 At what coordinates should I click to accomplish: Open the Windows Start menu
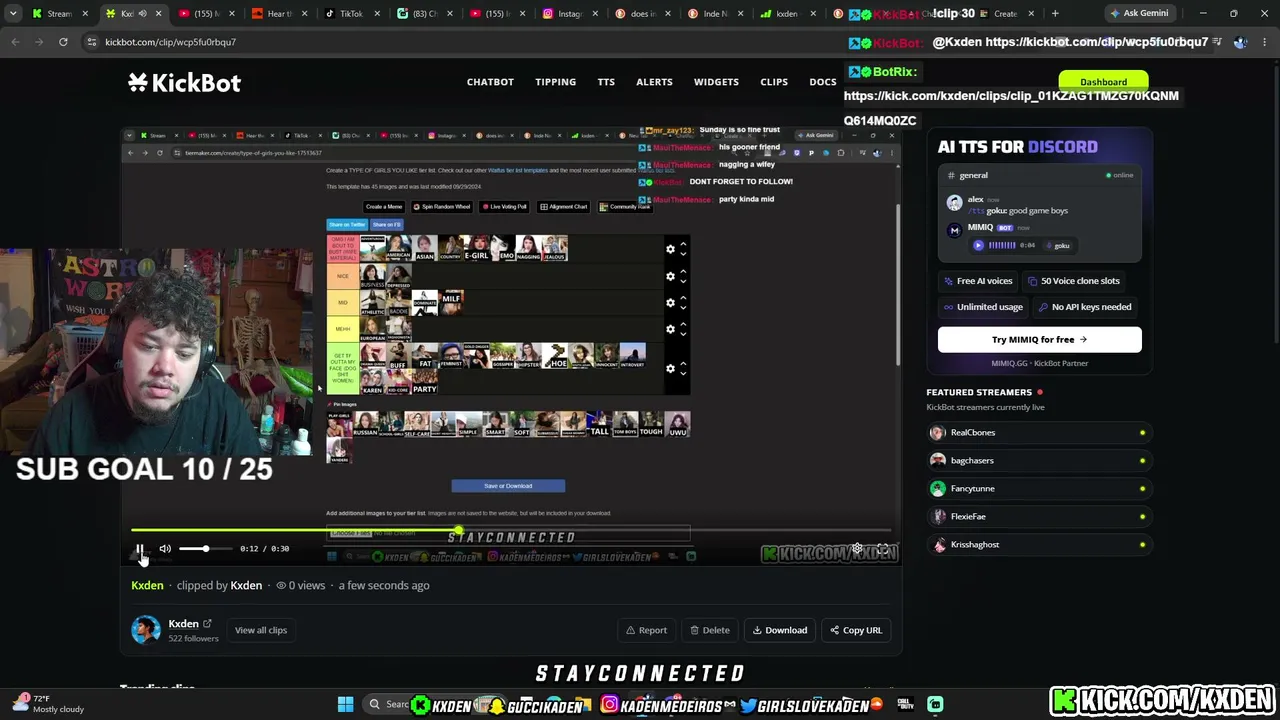(x=345, y=705)
